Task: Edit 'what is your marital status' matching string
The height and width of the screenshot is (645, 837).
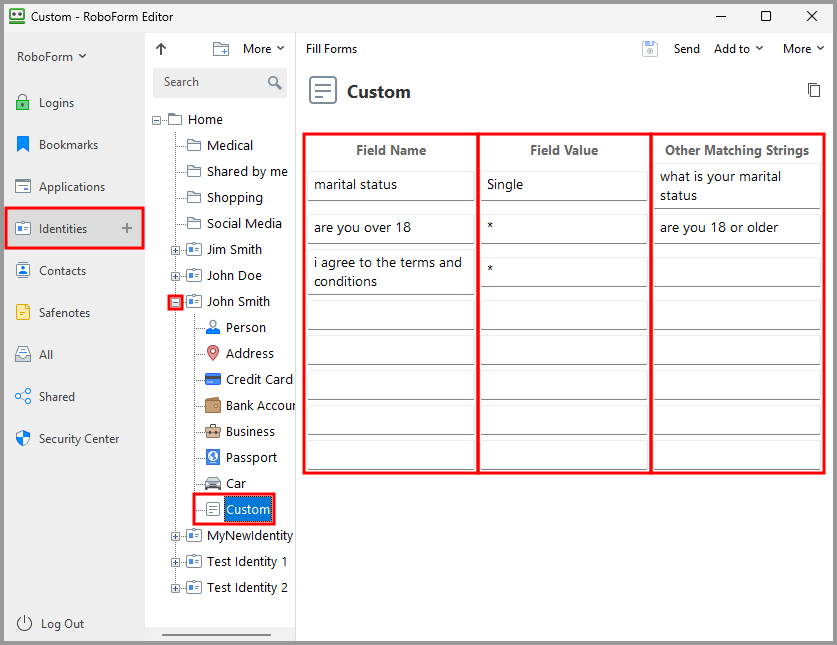Action: (737, 186)
